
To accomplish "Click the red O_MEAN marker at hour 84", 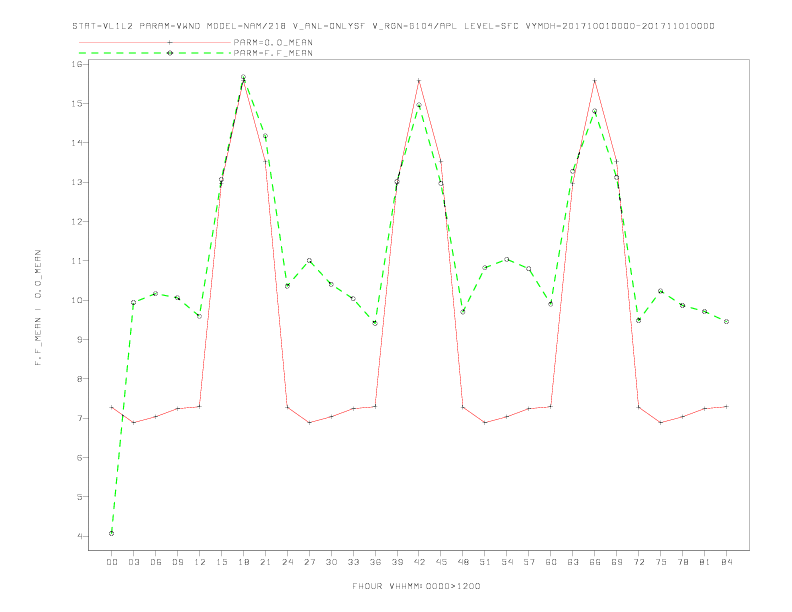I will coord(727,406).
